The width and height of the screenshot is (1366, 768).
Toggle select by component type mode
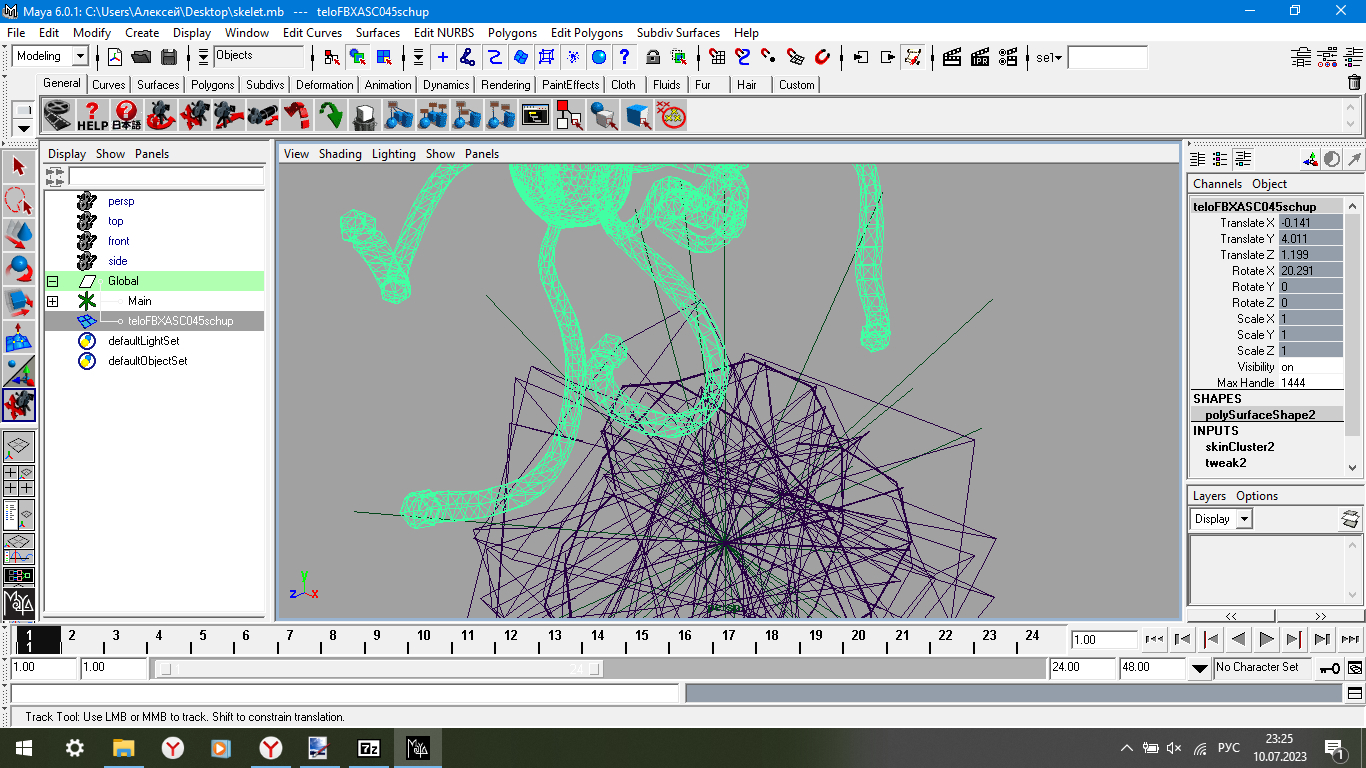click(383, 57)
